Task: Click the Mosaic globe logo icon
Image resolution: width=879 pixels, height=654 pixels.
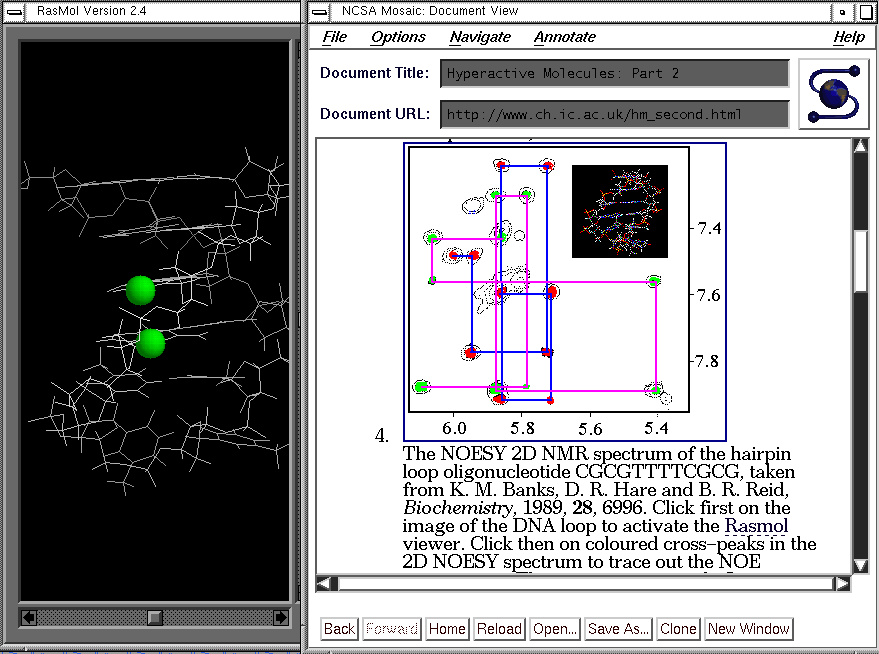Action: (x=835, y=93)
